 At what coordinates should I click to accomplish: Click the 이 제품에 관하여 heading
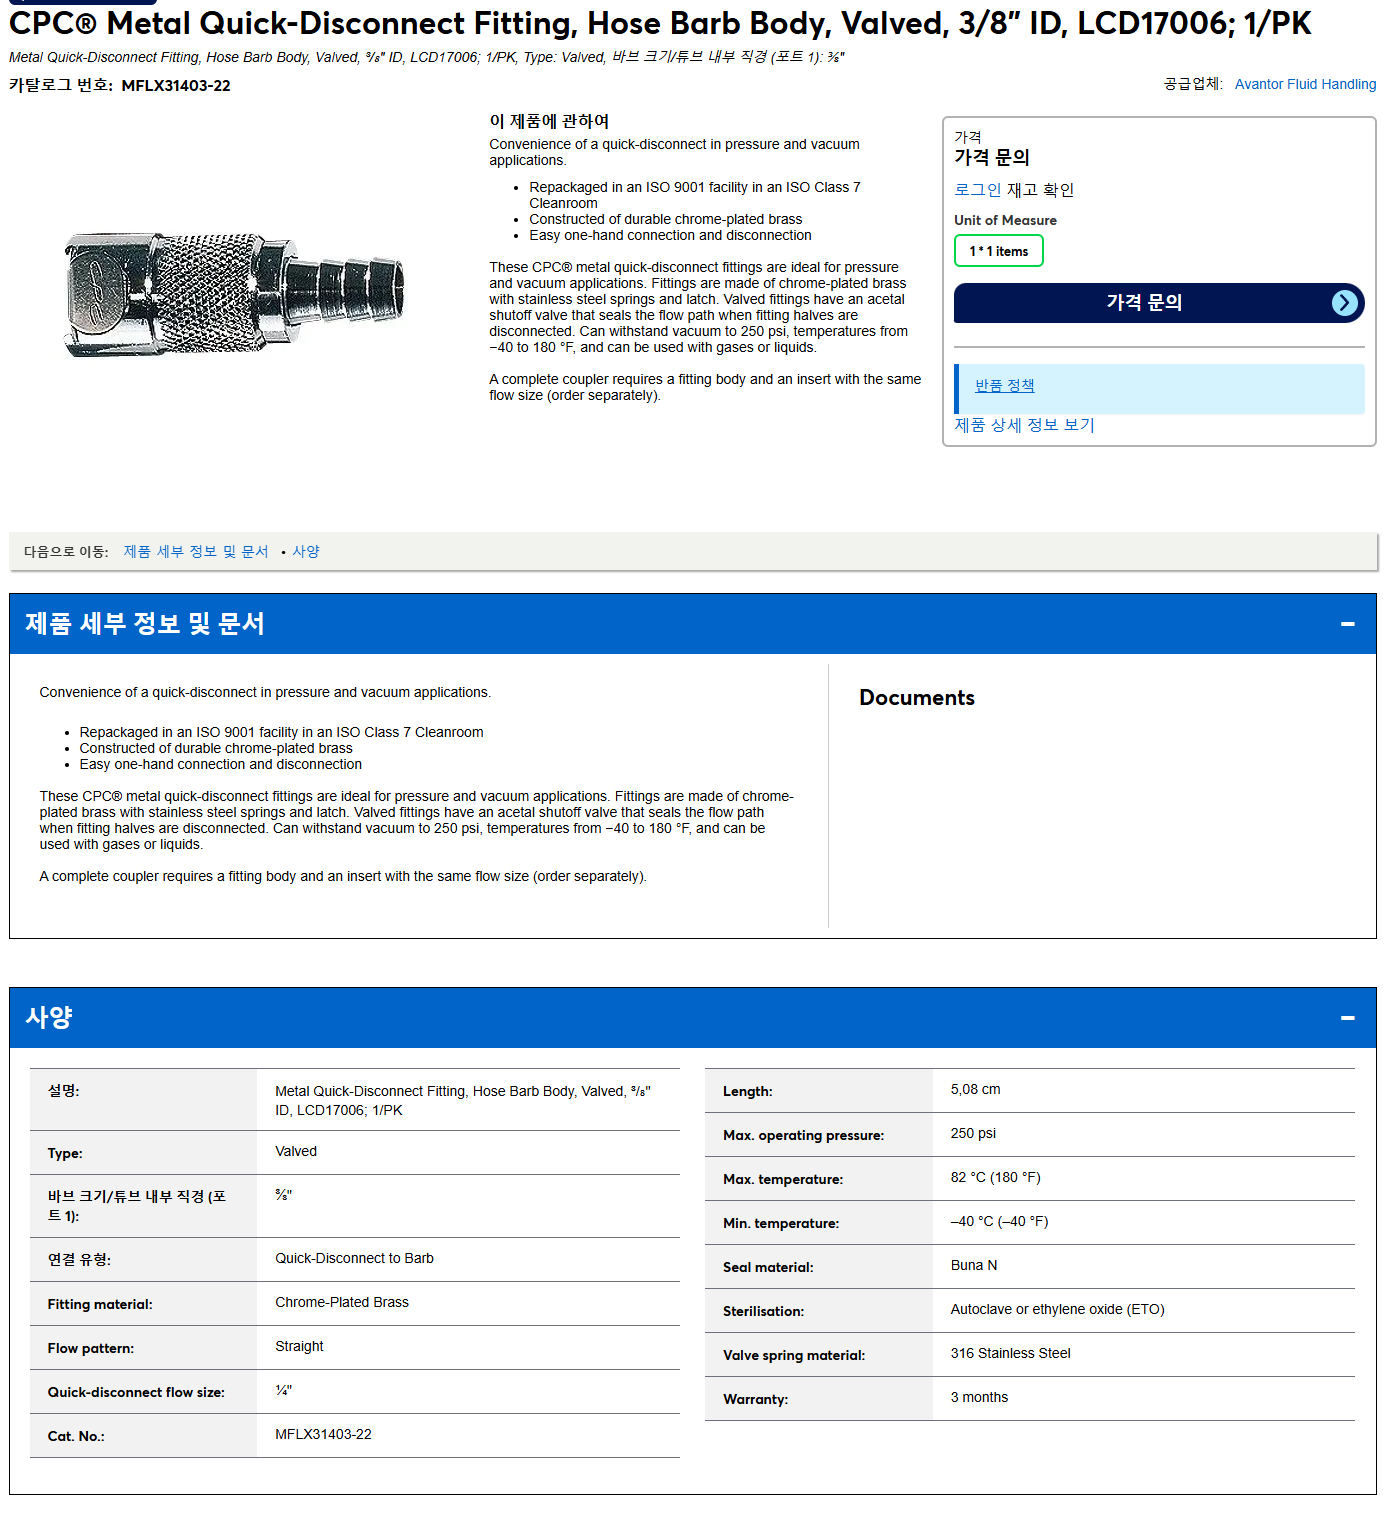549,121
